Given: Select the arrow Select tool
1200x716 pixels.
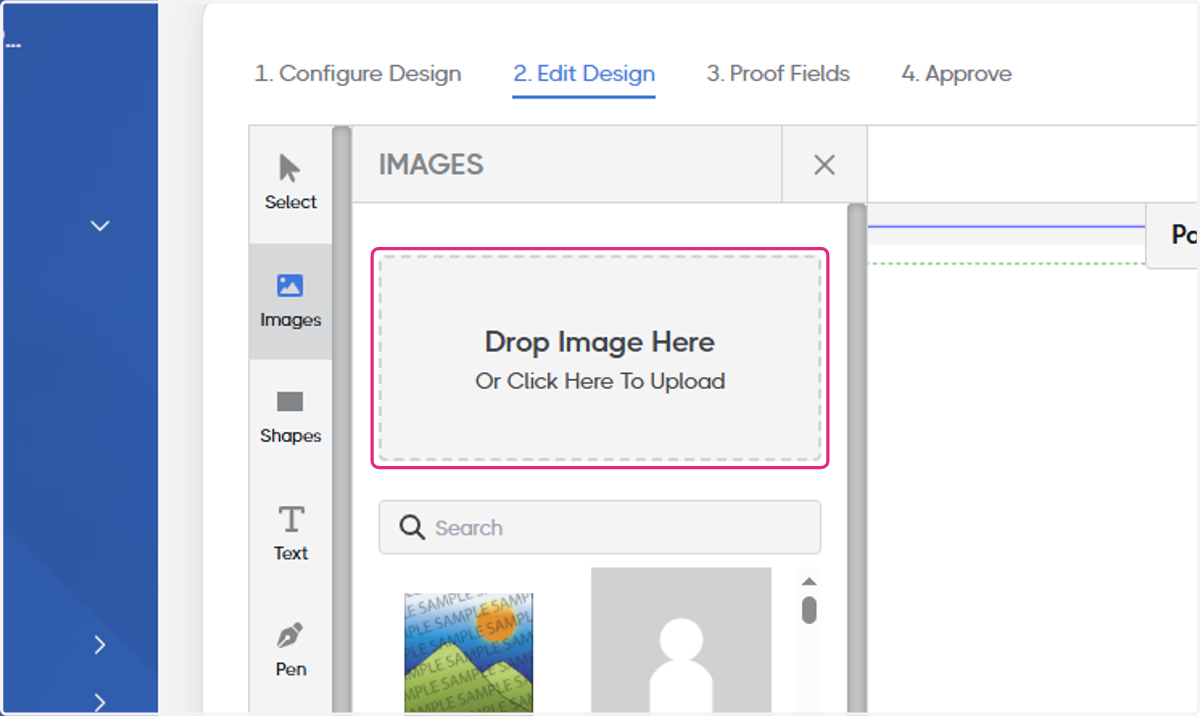Looking at the screenshot, I should tap(290, 183).
